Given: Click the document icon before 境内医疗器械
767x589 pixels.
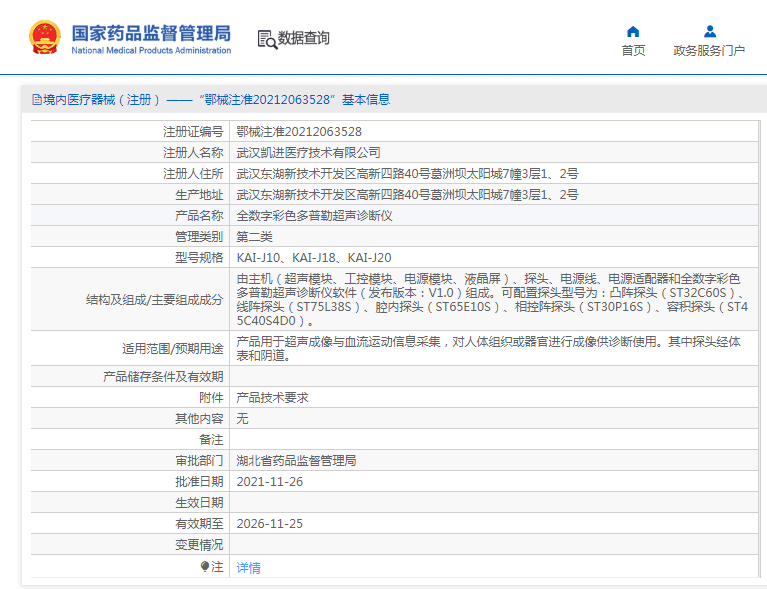Looking at the screenshot, I should point(36,100).
